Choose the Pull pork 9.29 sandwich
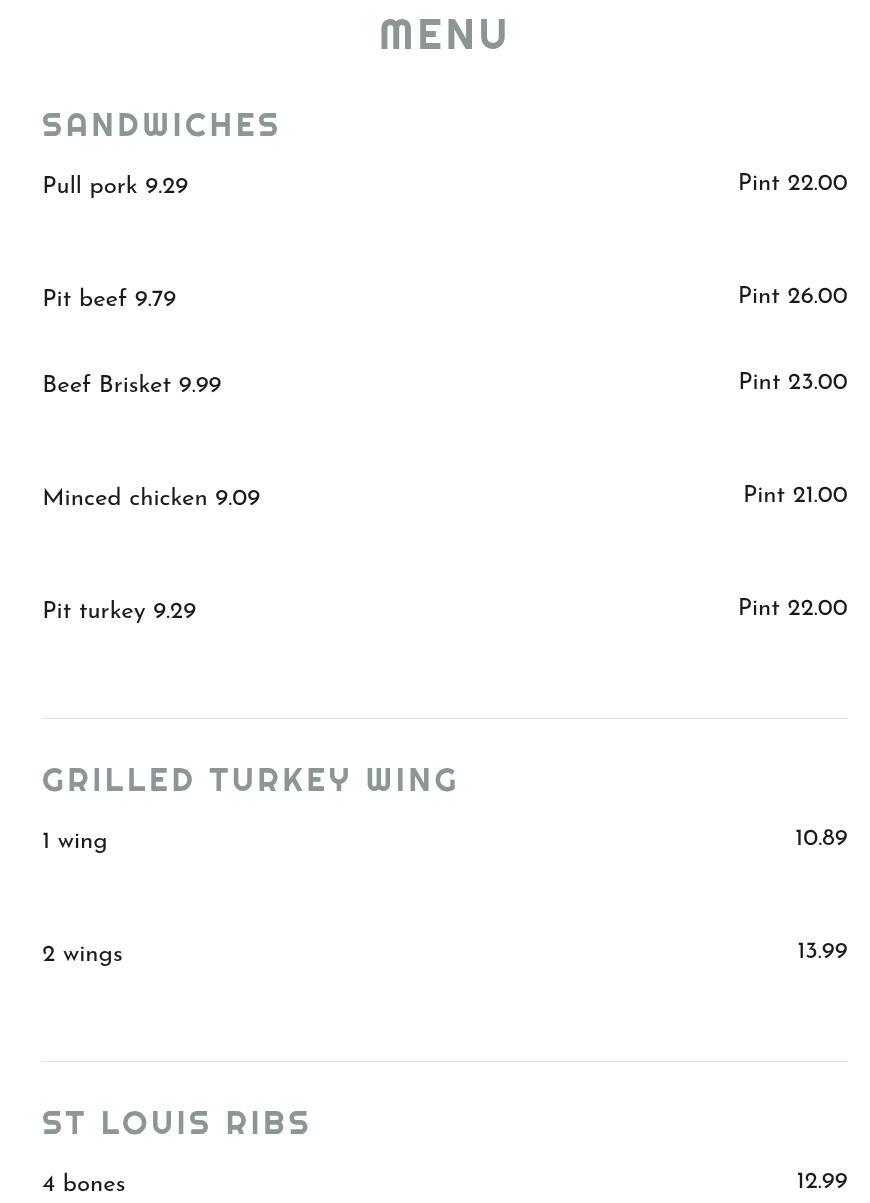870x1203 pixels. (x=115, y=187)
